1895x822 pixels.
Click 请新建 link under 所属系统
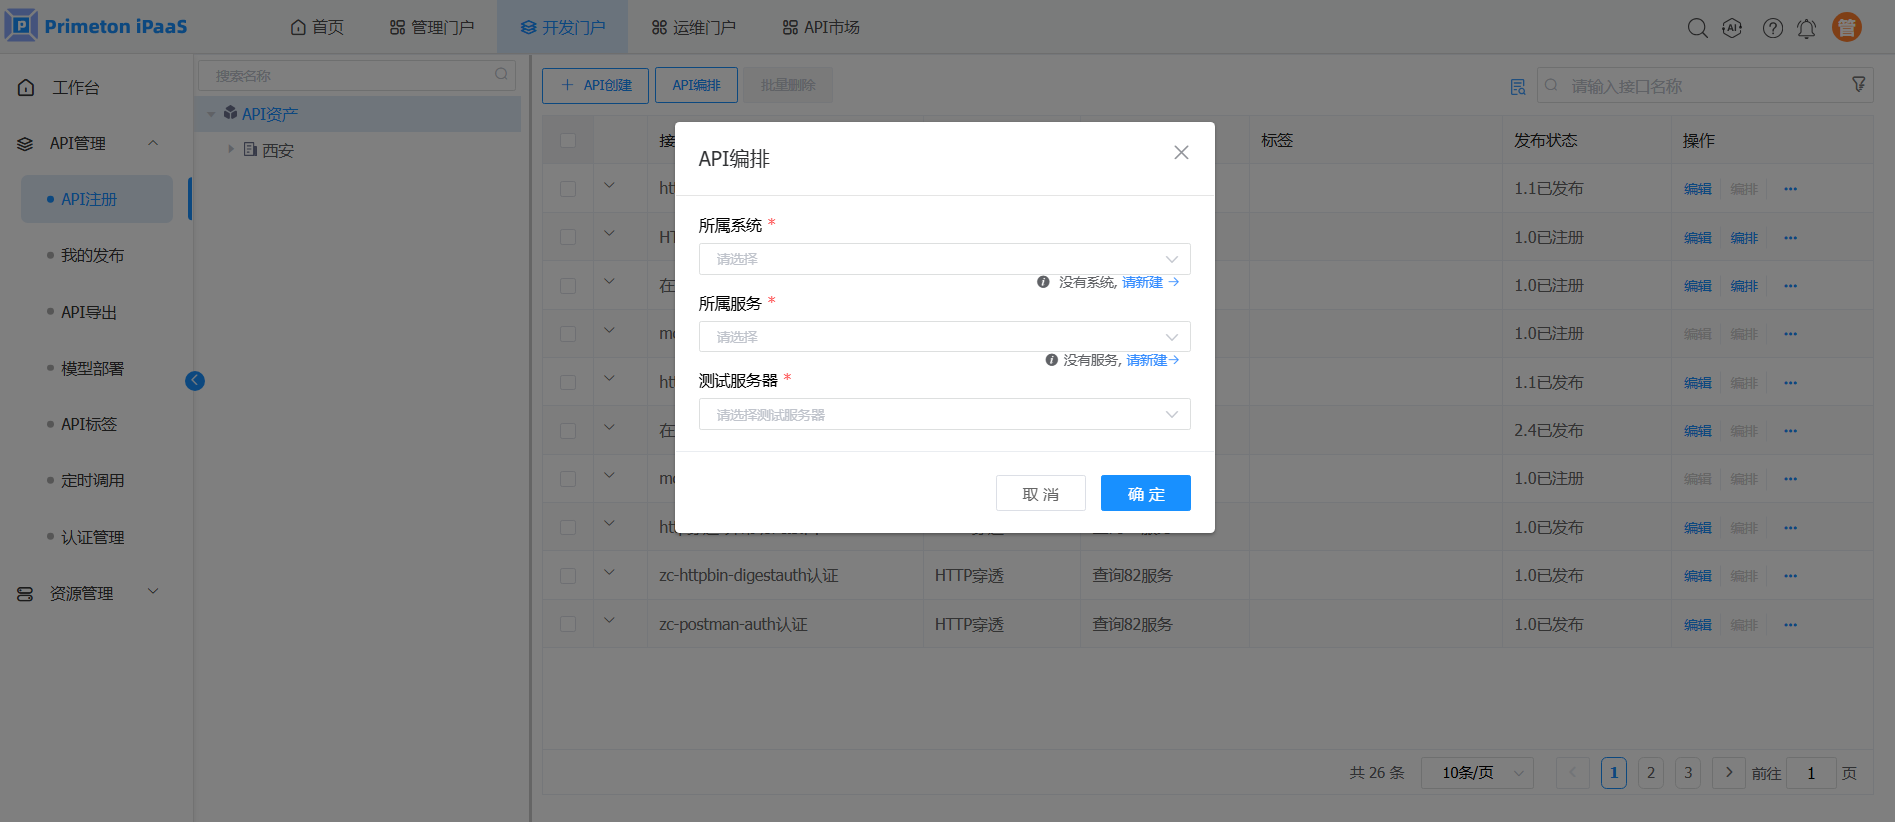[x=1142, y=282]
